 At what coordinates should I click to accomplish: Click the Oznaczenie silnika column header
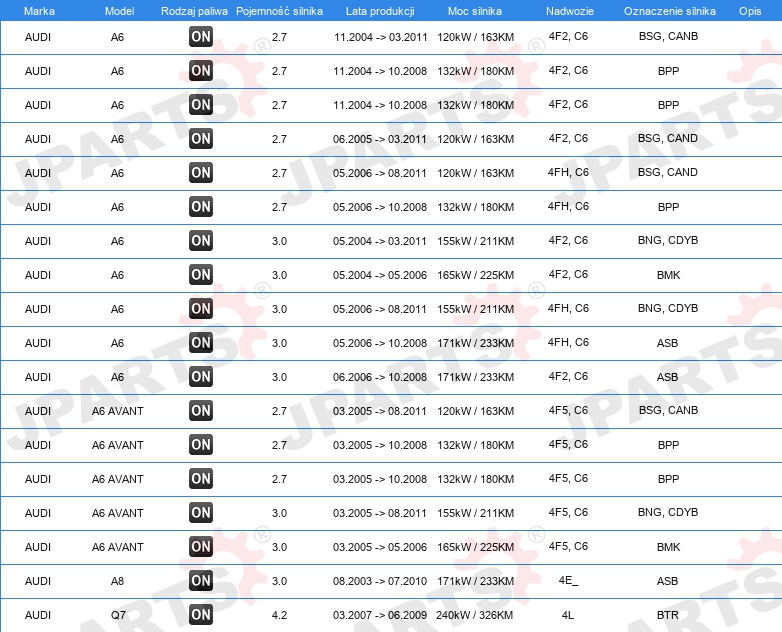670,11
